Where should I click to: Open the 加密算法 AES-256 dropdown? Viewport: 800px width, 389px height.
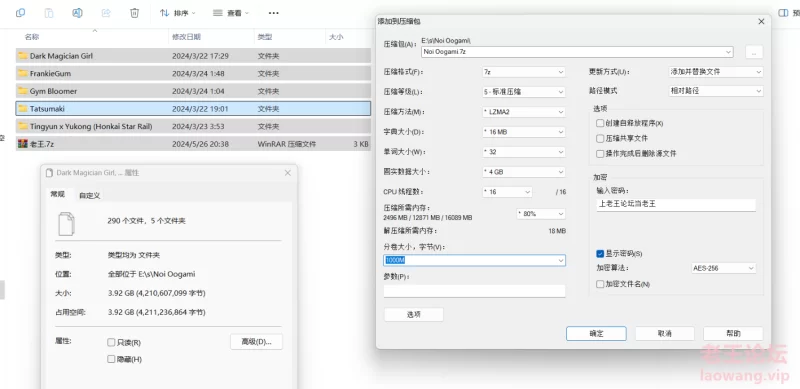click(723, 268)
